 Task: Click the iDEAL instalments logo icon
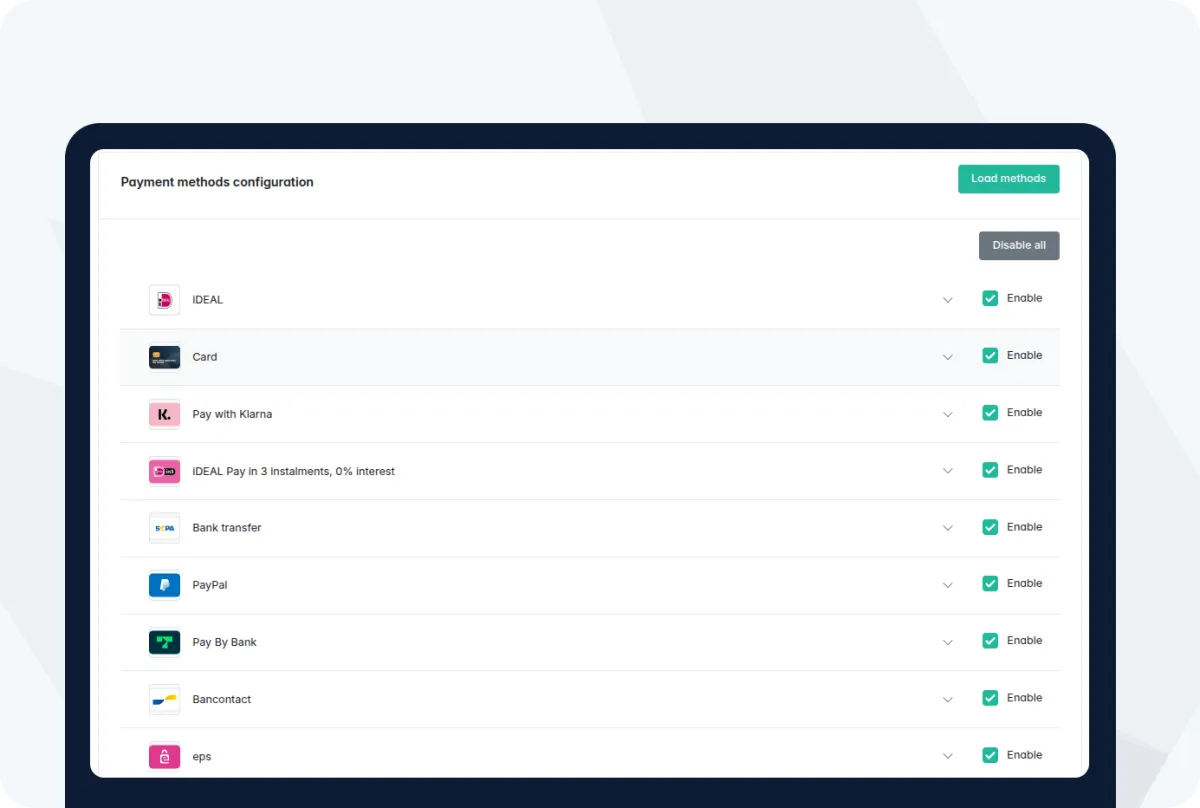(164, 471)
